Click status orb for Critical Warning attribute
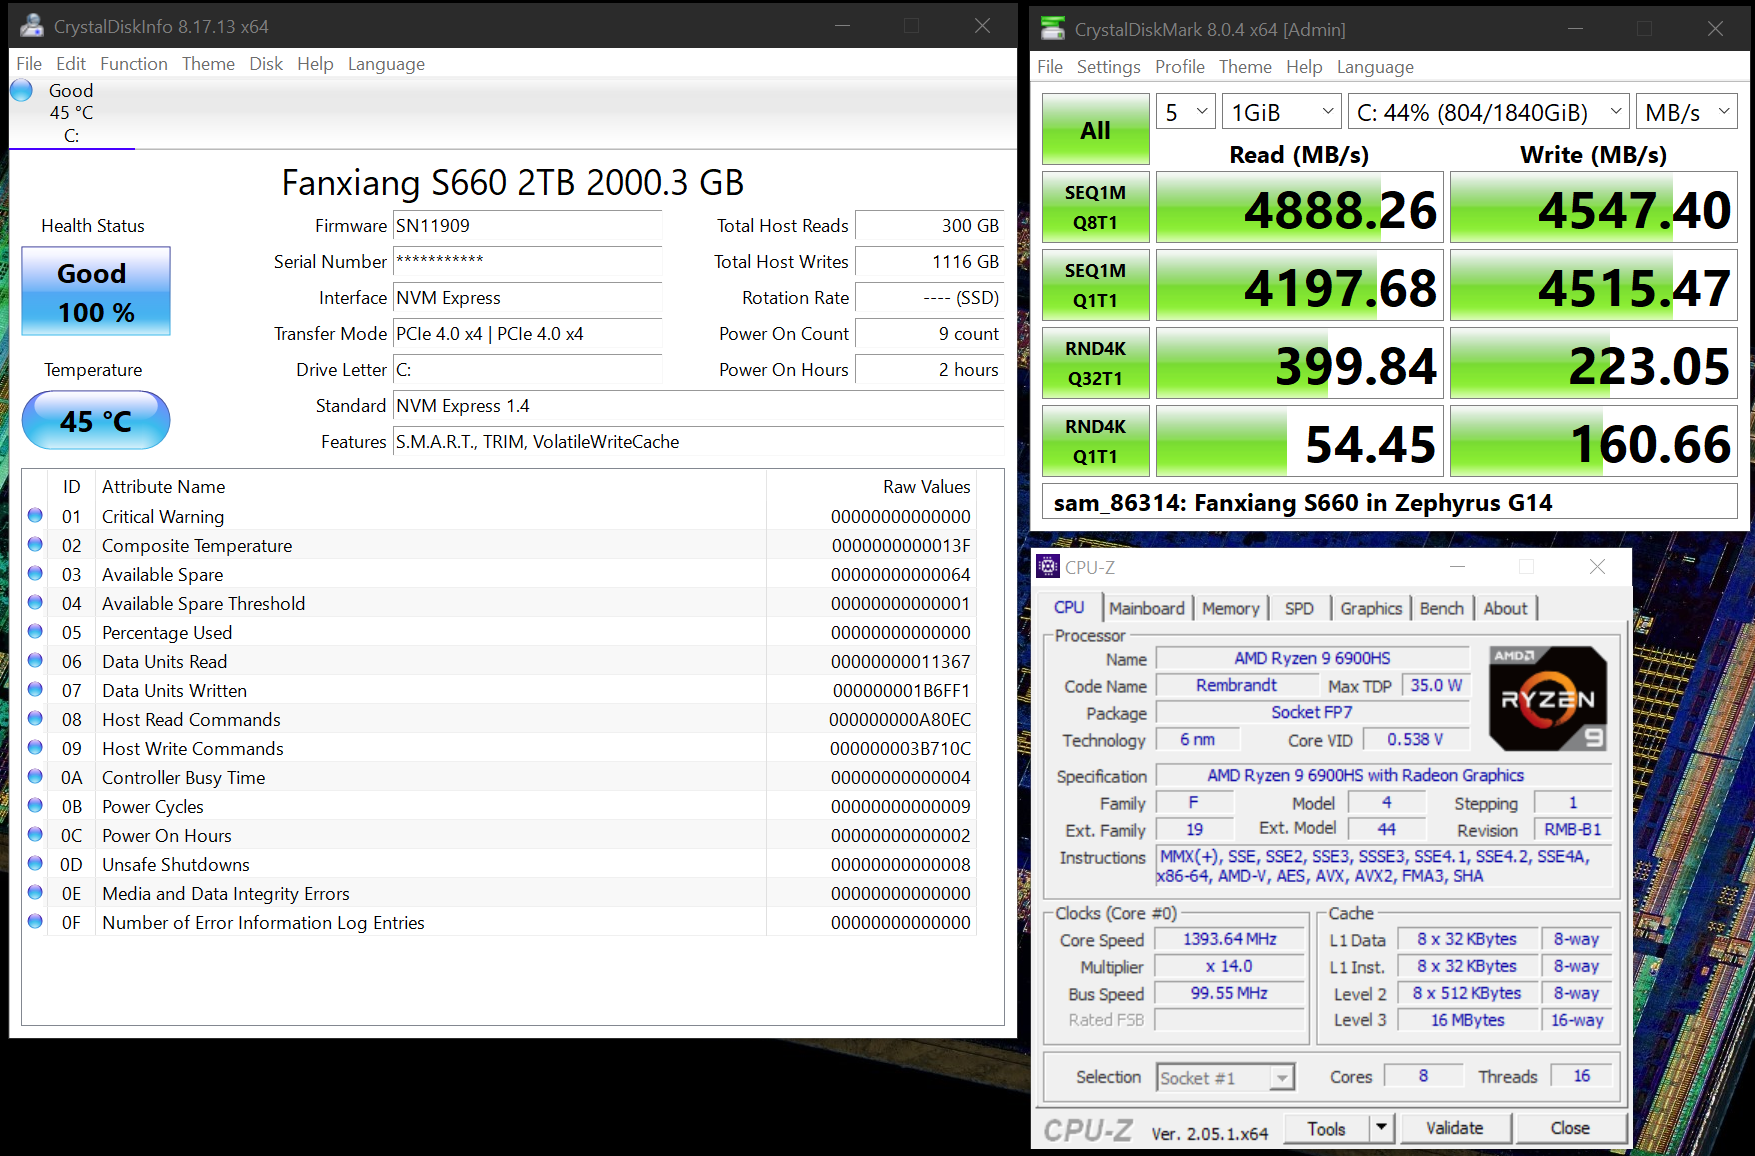1755x1156 pixels. pos(35,516)
